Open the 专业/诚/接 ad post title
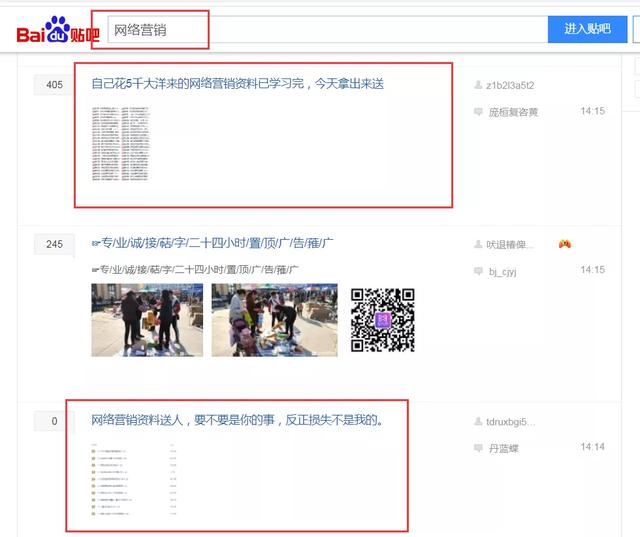This screenshot has height=537, width=640. point(212,243)
